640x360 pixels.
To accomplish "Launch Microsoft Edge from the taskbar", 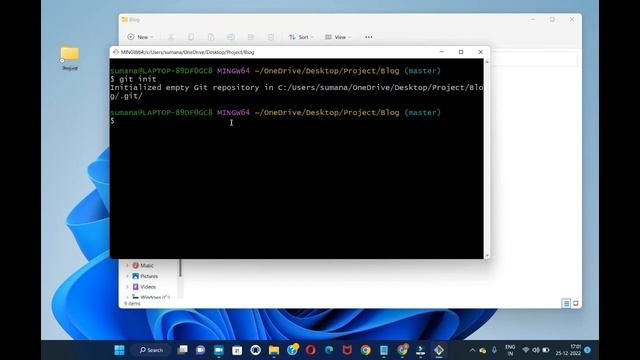I will coord(329,350).
